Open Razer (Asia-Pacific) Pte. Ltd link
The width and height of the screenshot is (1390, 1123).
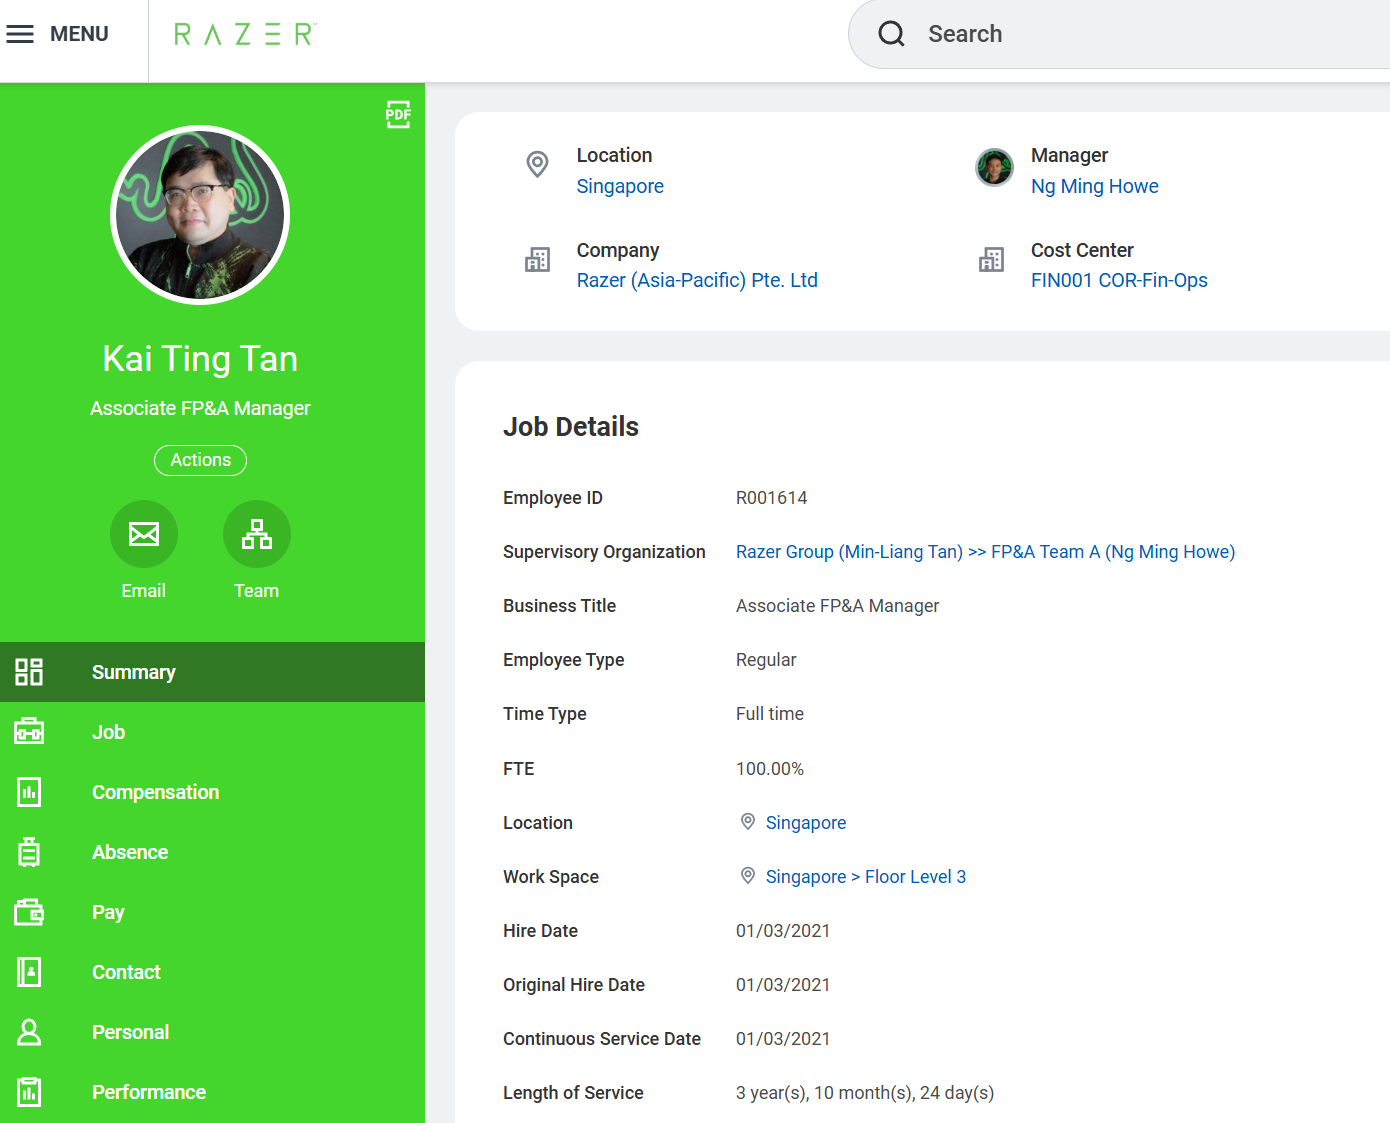697,280
